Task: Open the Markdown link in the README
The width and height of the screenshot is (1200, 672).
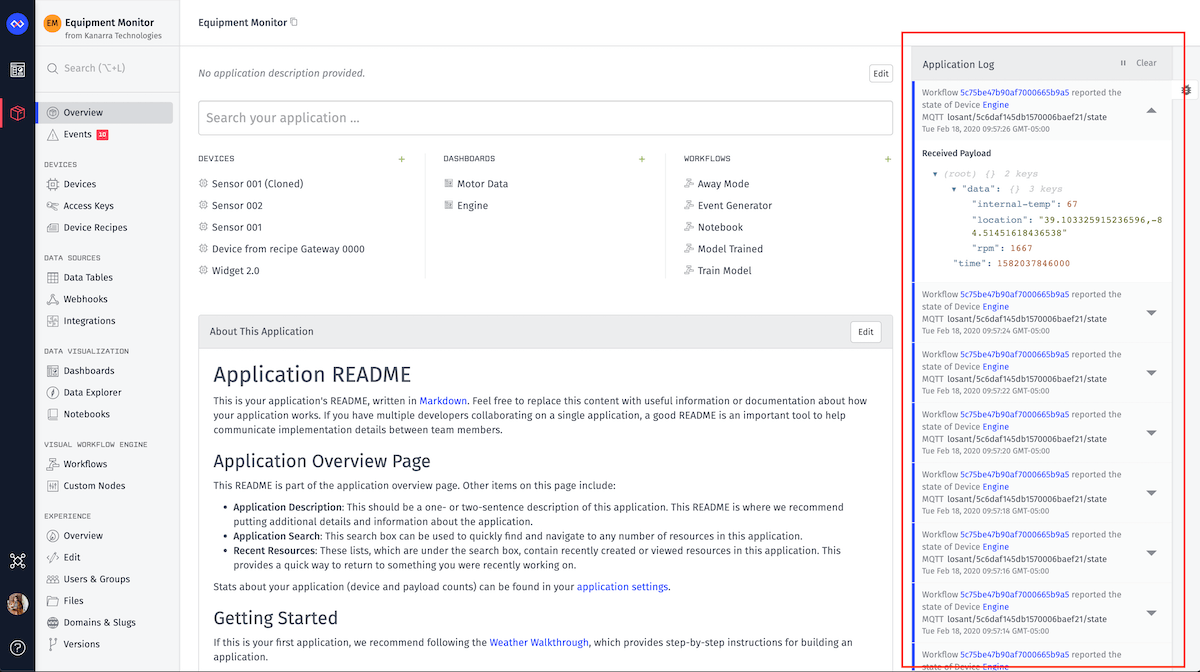Action: (443, 401)
